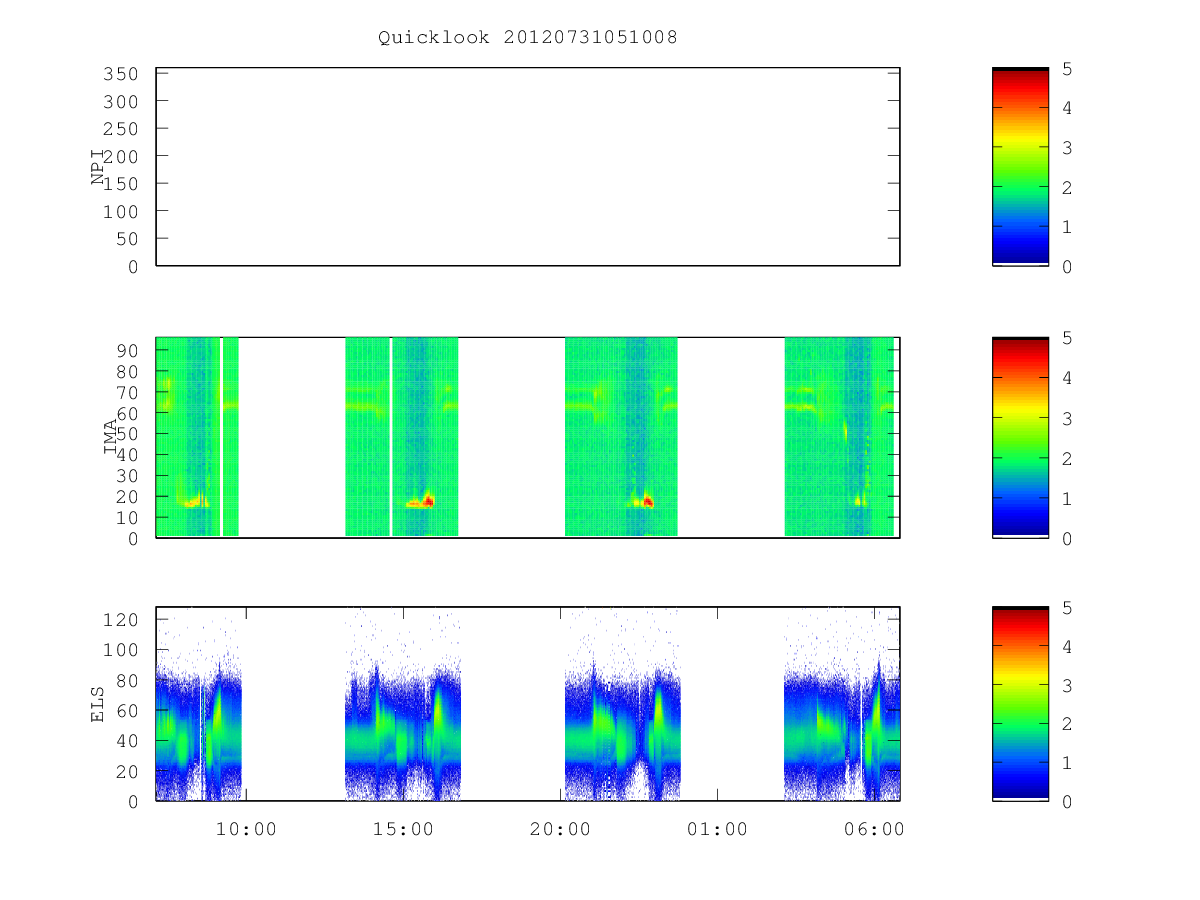This screenshot has width=1200, height=900.
Task: Click the 20:00 time axis label
Action: click(560, 830)
